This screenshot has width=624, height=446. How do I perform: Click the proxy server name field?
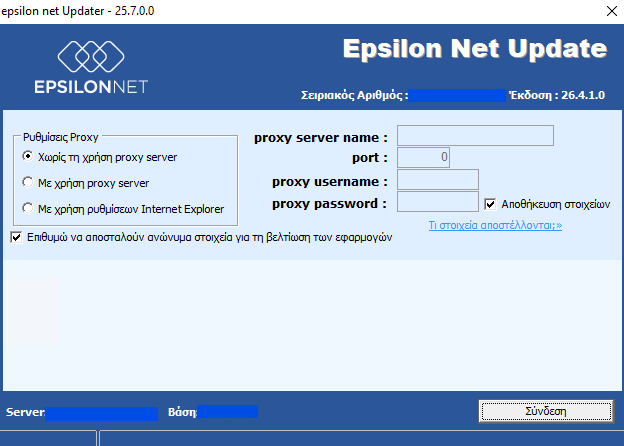coord(475,136)
